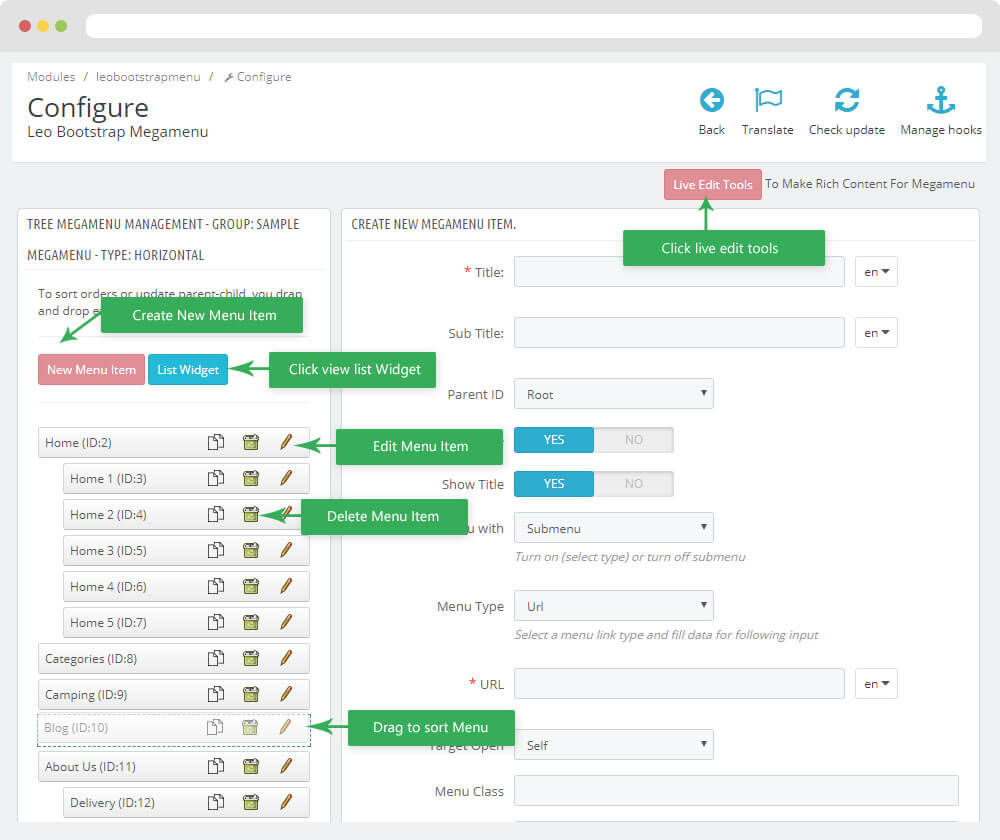Set Show Title toggle to NO

click(633, 484)
